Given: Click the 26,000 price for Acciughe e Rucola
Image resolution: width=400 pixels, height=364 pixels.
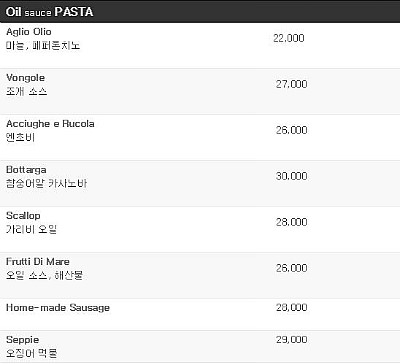Looking at the screenshot, I should [291, 130].
